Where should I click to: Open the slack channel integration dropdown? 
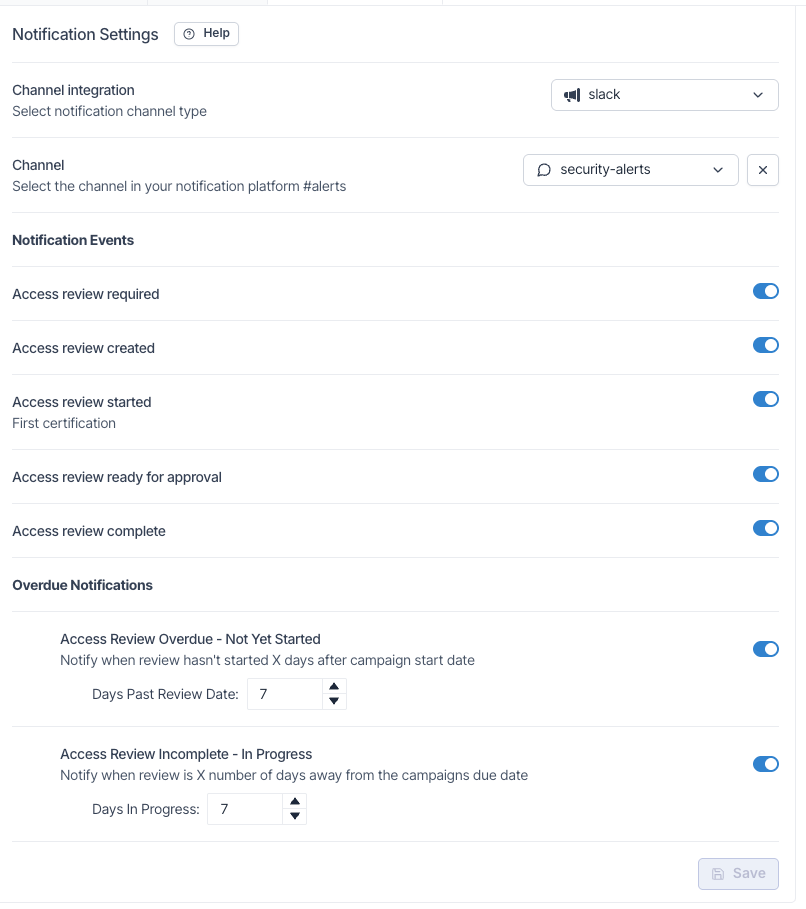(665, 95)
